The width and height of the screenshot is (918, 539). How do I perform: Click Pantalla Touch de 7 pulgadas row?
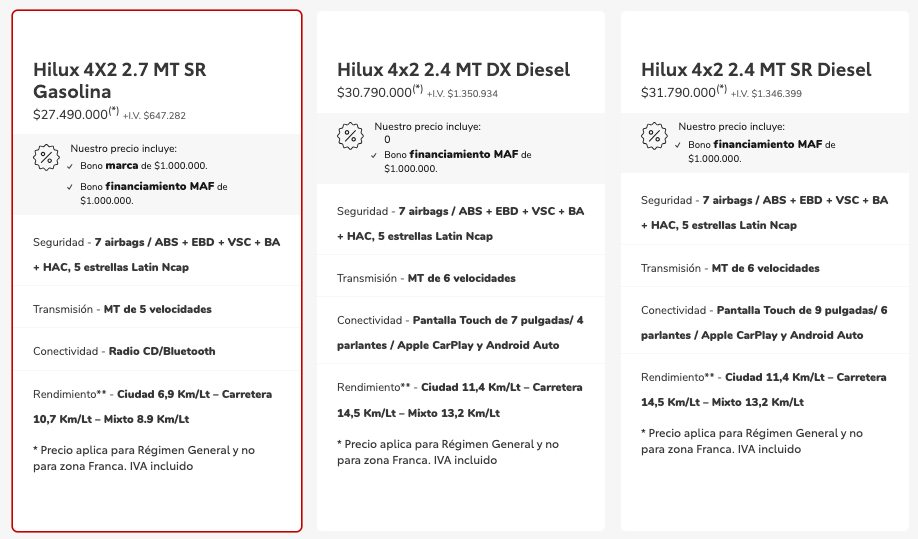tap(461, 332)
